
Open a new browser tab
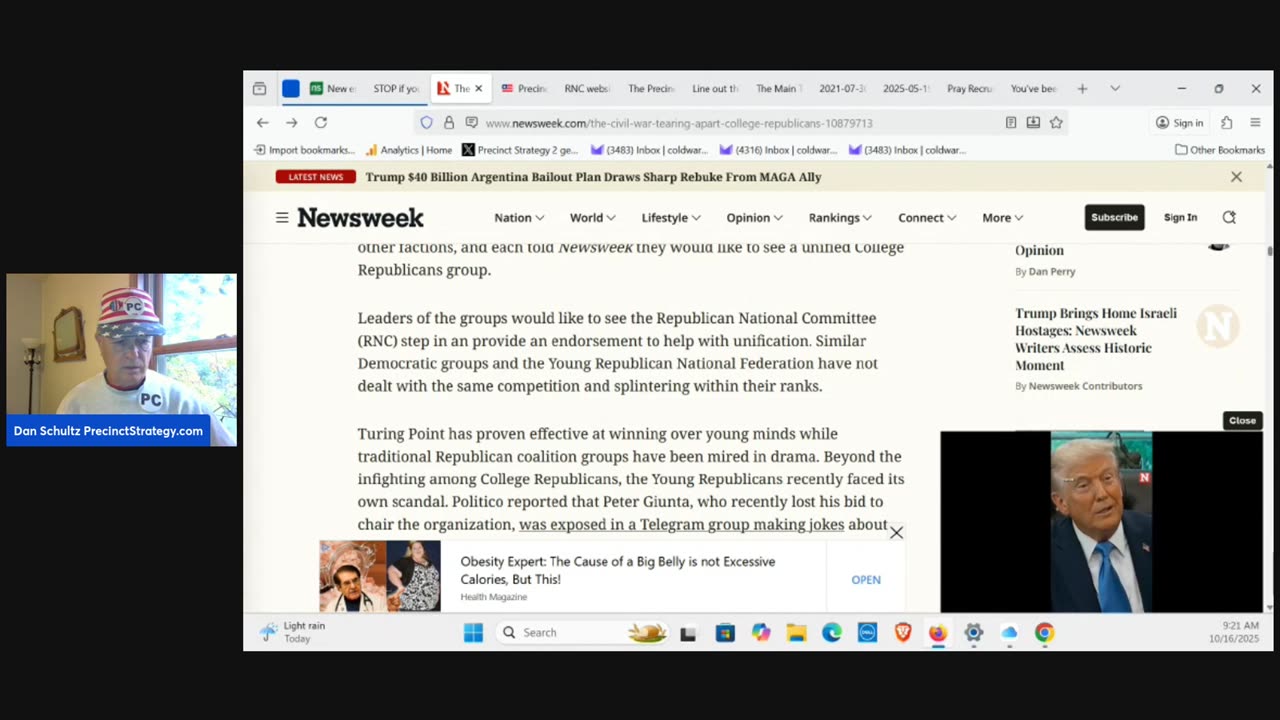1082,89
